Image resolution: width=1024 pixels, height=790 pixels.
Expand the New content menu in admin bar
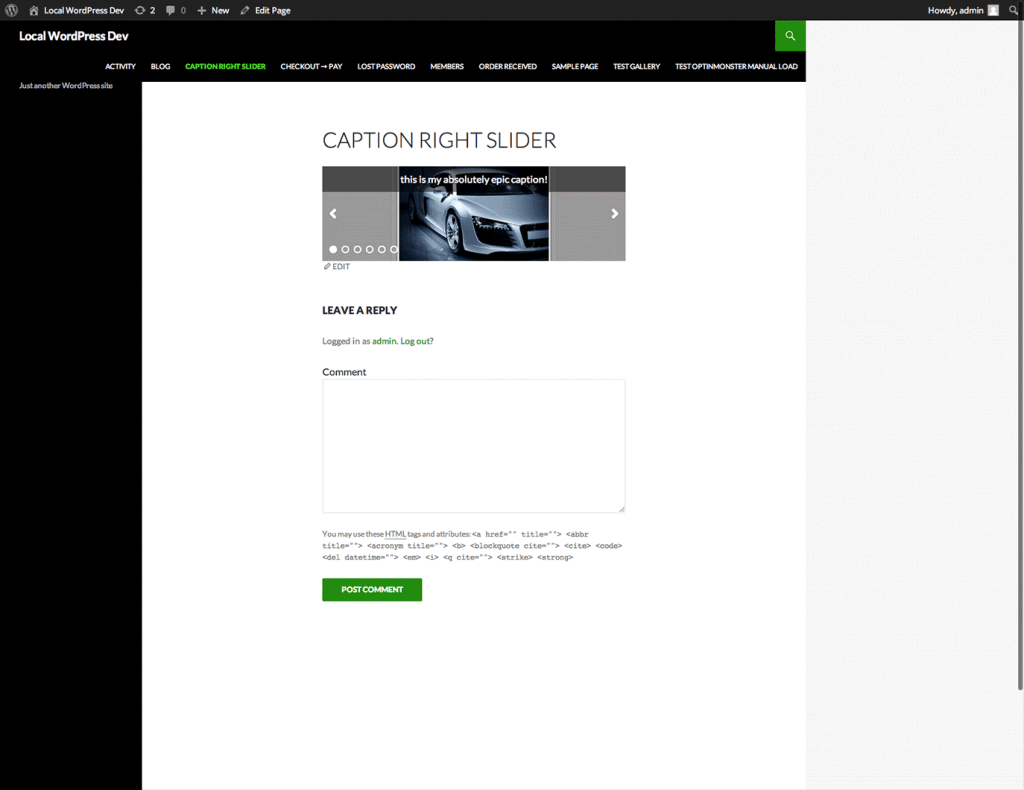tap(213, 10)
